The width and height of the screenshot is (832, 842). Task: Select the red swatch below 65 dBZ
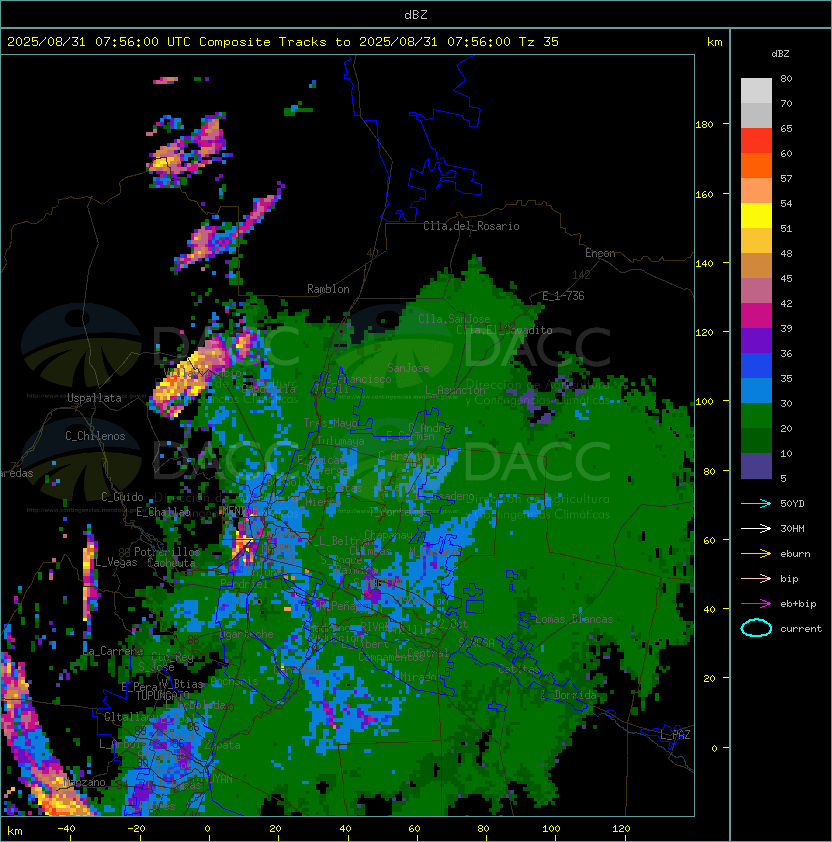click(x=756, y=140)
